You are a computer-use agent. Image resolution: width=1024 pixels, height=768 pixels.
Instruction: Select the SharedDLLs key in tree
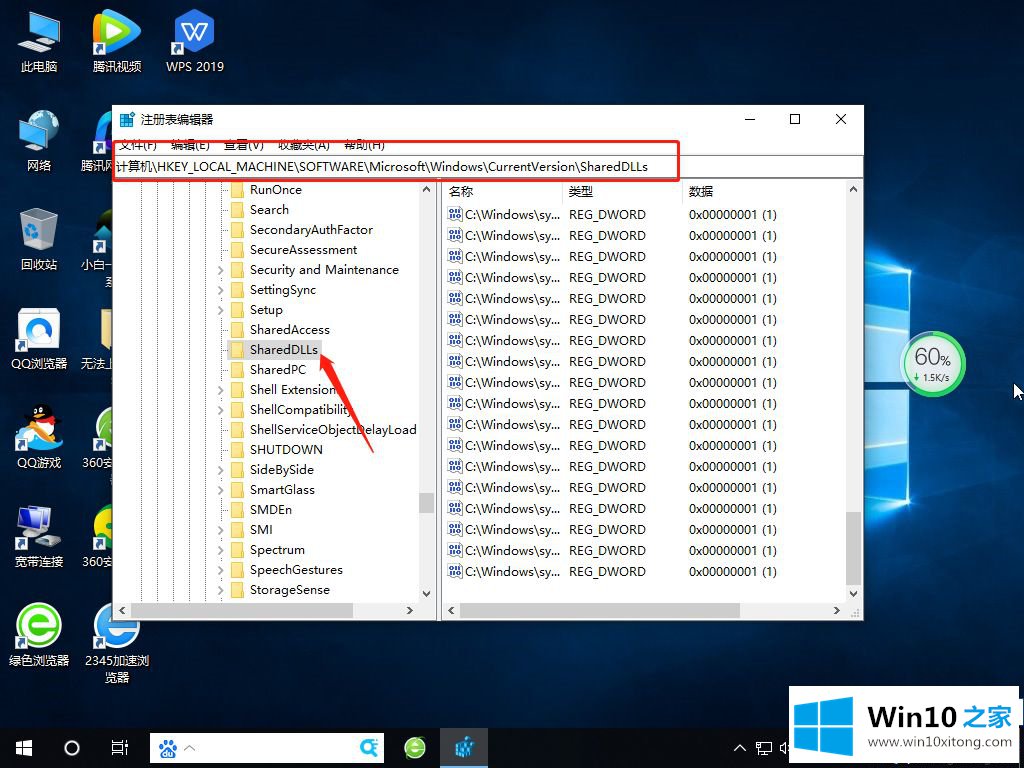coord(283,350)
